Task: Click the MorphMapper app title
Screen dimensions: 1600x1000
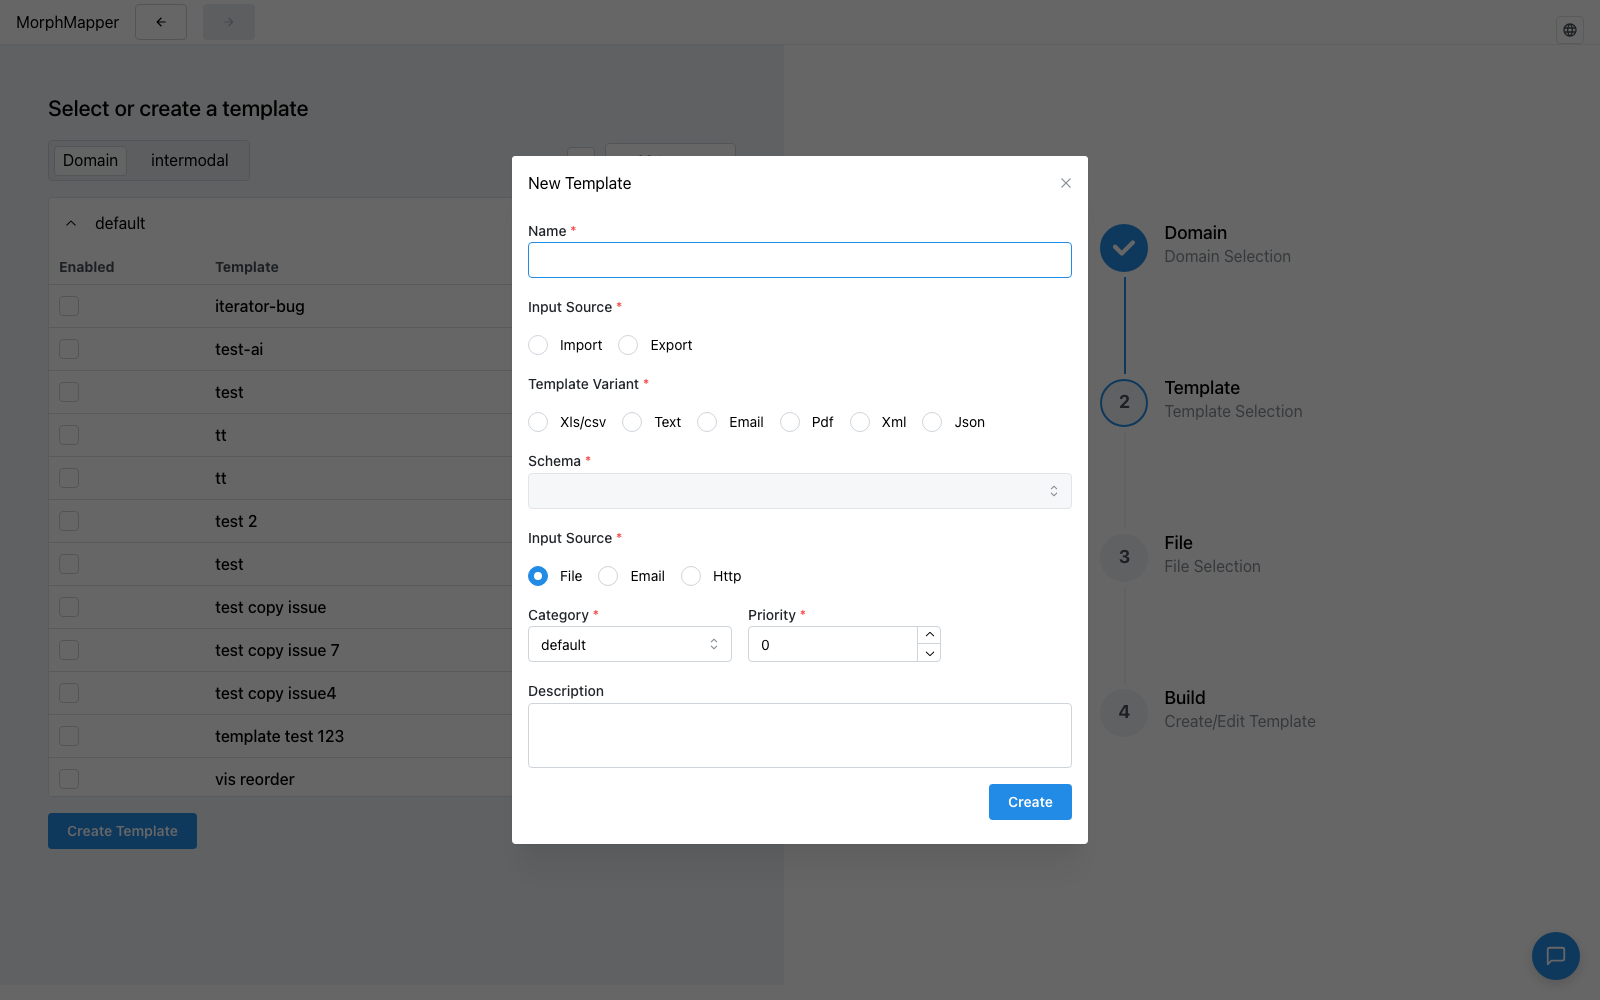Action: [x=67, y=22]
